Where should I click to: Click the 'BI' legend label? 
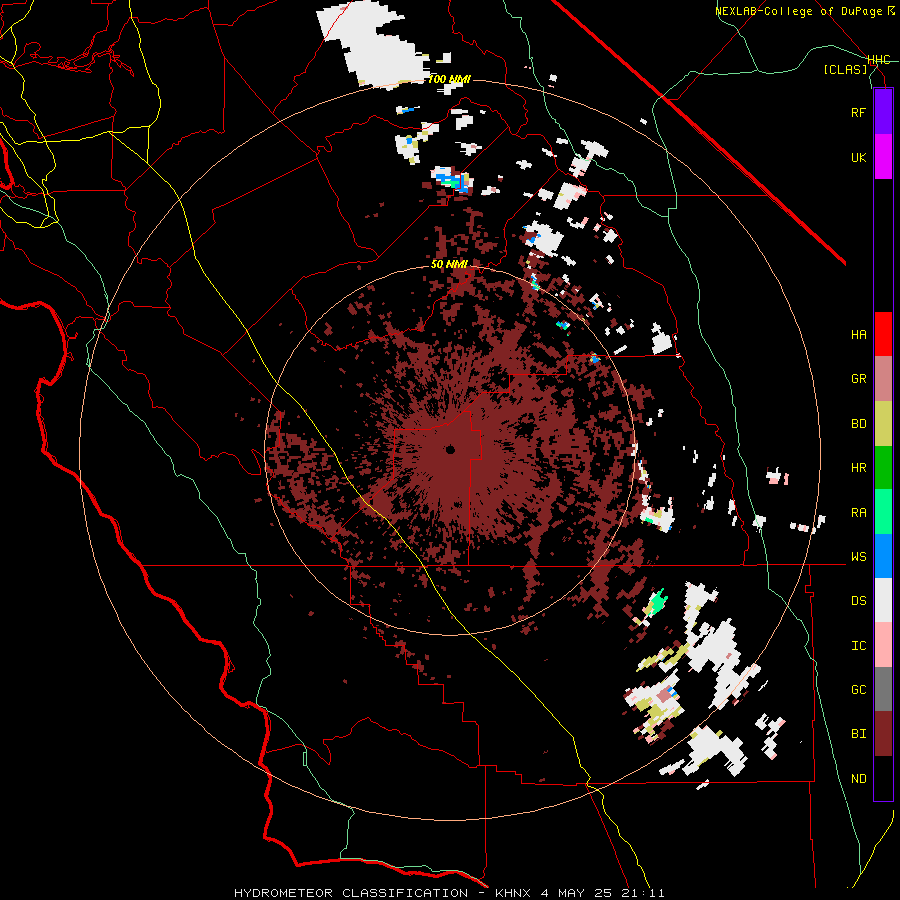858,734
